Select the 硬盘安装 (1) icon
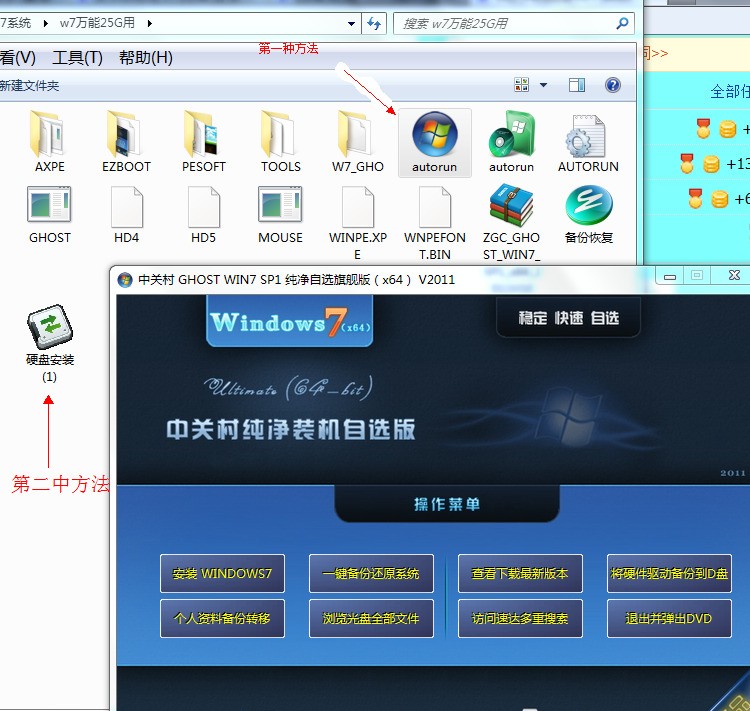Viewport: 750px width, 711px height. 50,344
